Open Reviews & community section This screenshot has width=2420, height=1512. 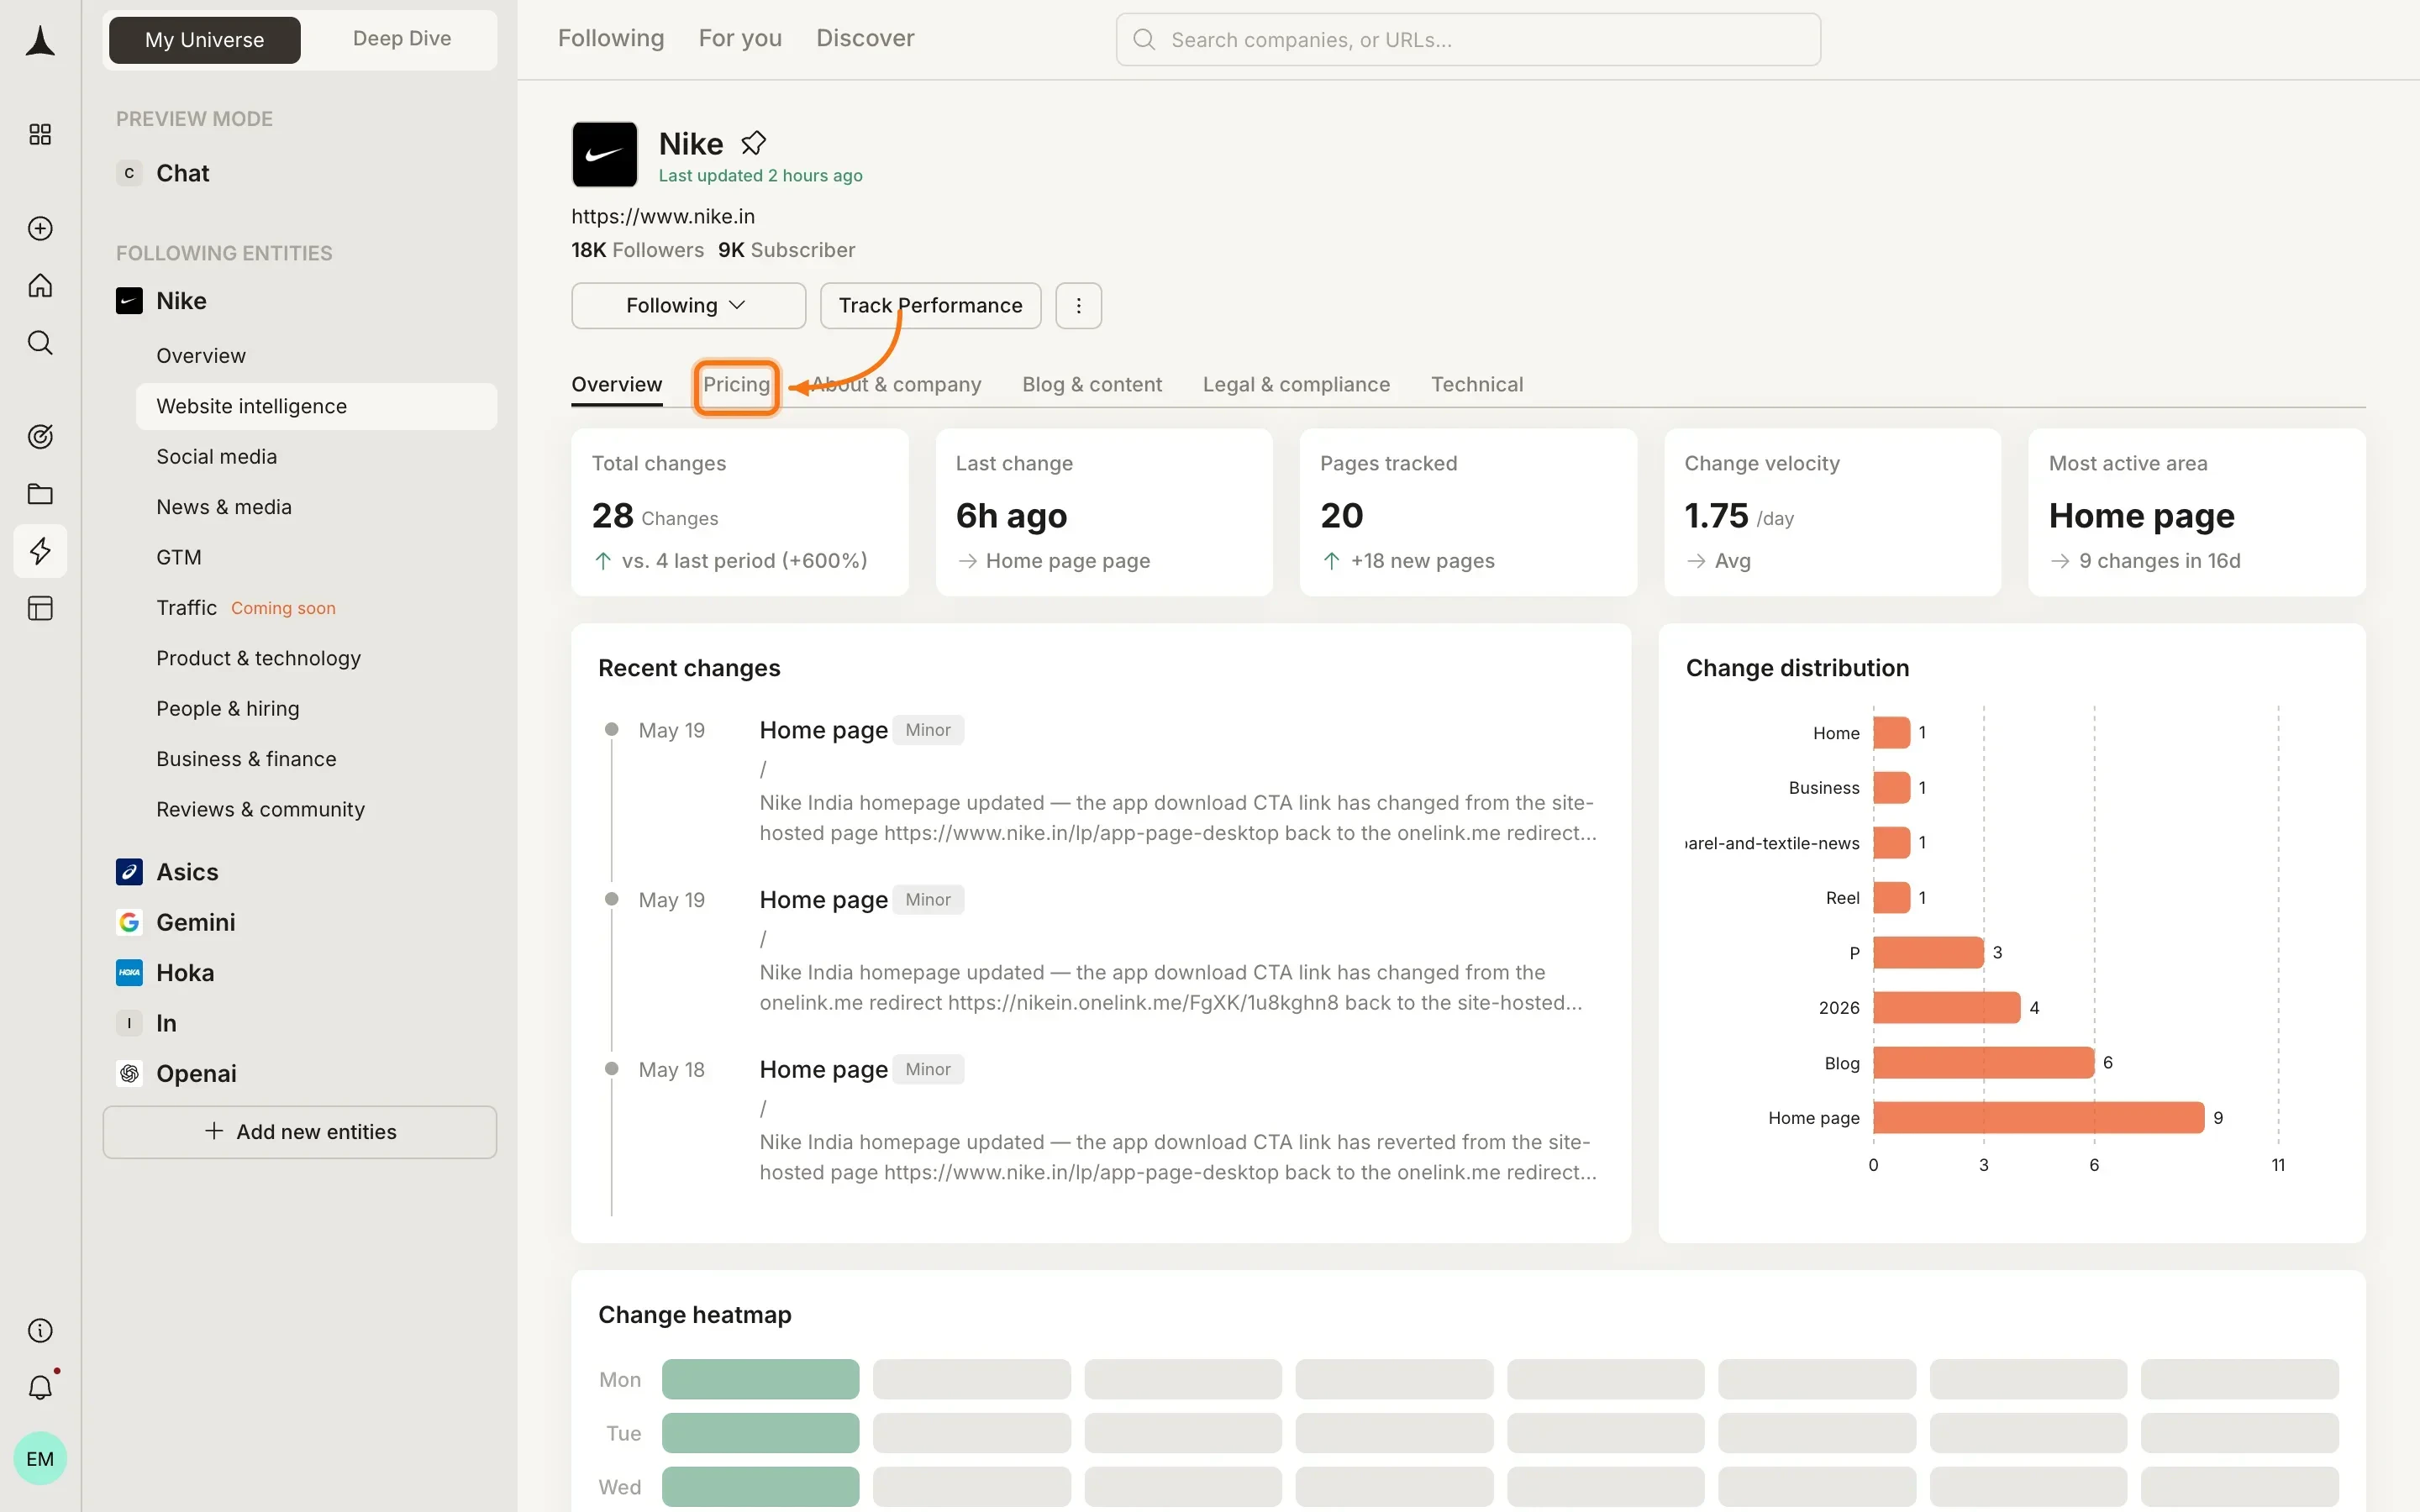click(x=260, y=809)
